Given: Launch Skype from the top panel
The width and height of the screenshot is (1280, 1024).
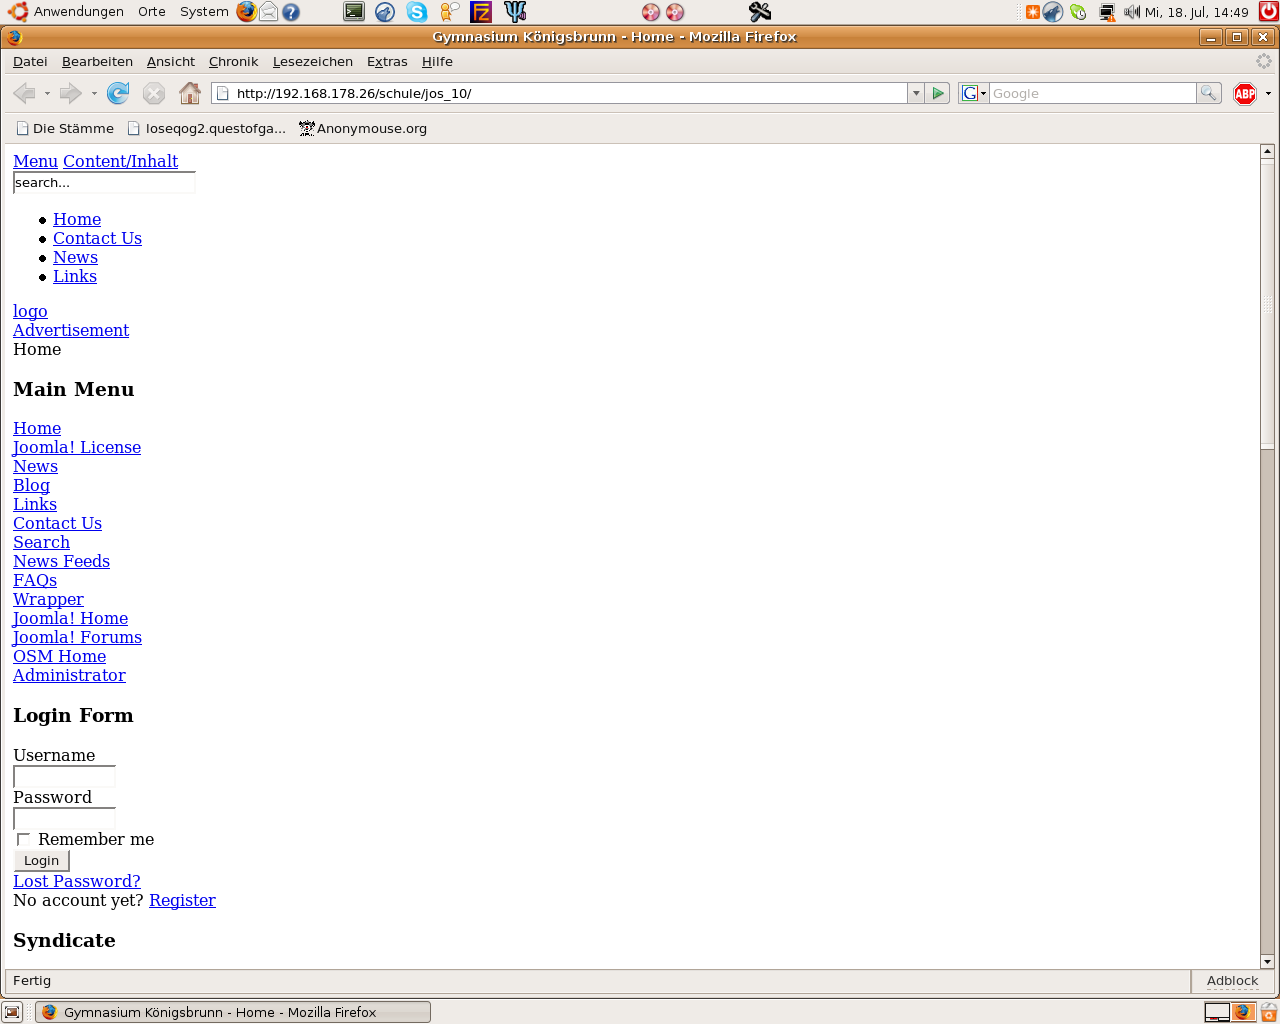Looking at the screenshot, I should 417,12.
